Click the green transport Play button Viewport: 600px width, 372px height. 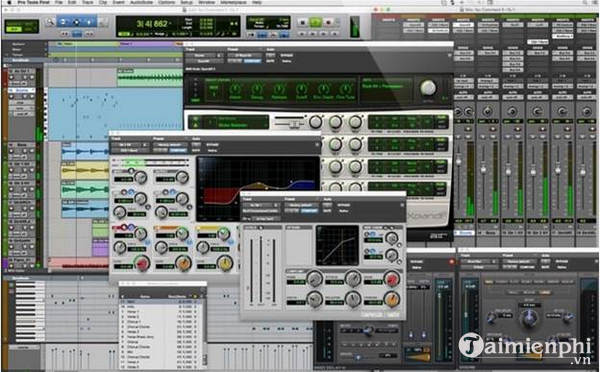[x=315, y=23]
